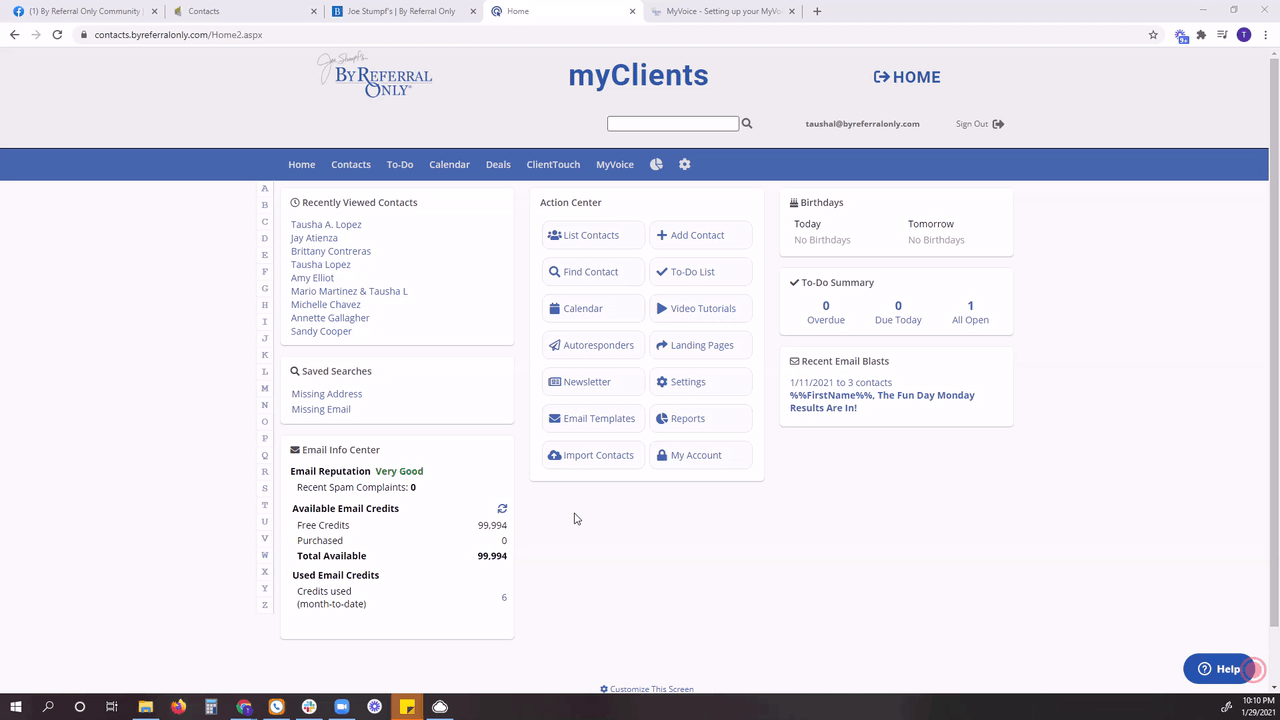The image size is (1280, 720).
Task: Bookmark this page with star icon
Action: pos(1153,35)
